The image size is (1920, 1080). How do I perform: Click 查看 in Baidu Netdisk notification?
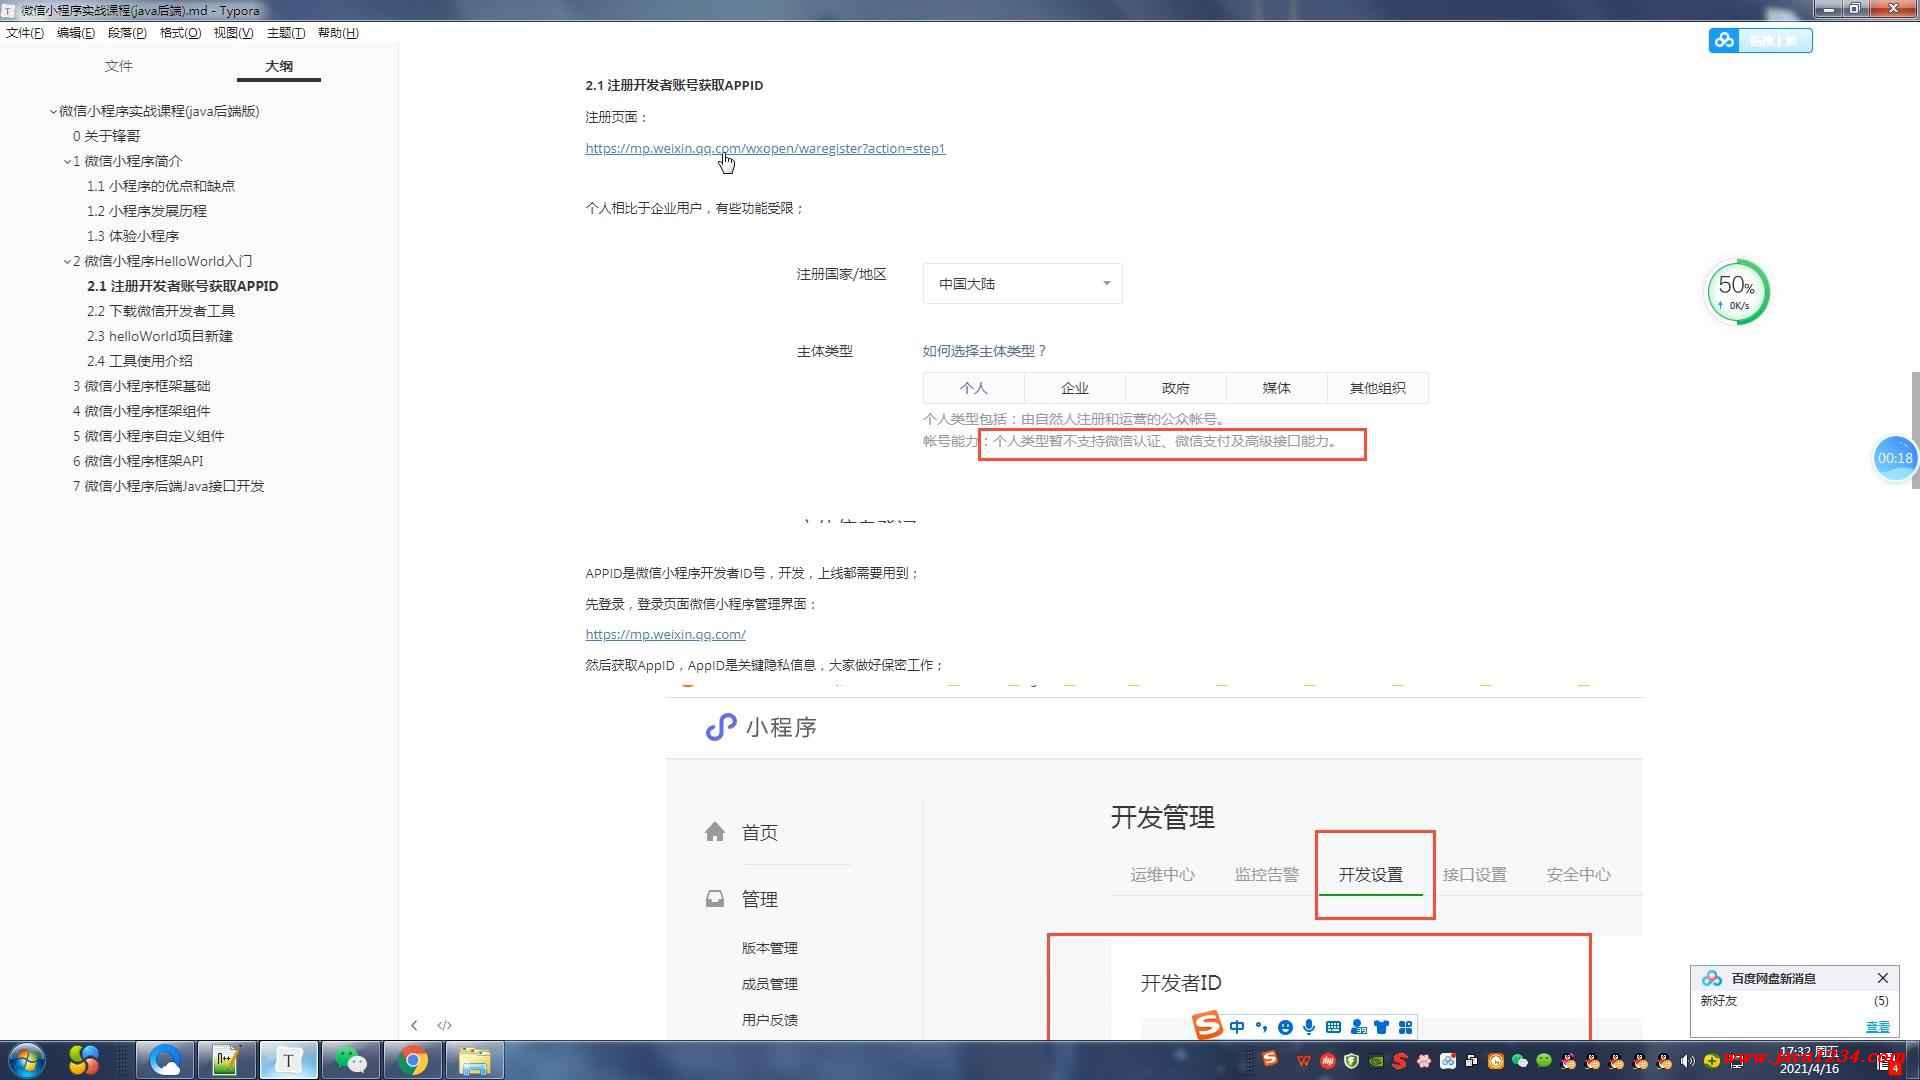pyautogui.click(x=1878, y=1026)
